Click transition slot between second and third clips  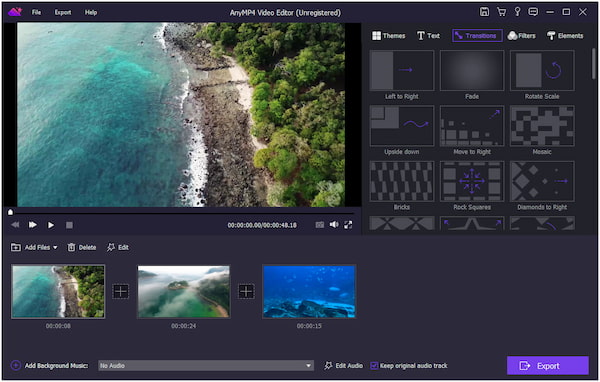click(x=246, y=292)
